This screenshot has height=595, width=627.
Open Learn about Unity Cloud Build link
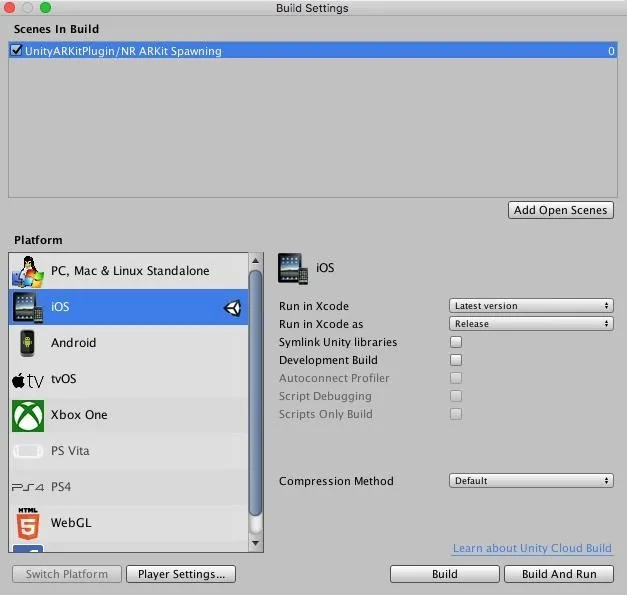pyautogui.click(x=532, y=548)
